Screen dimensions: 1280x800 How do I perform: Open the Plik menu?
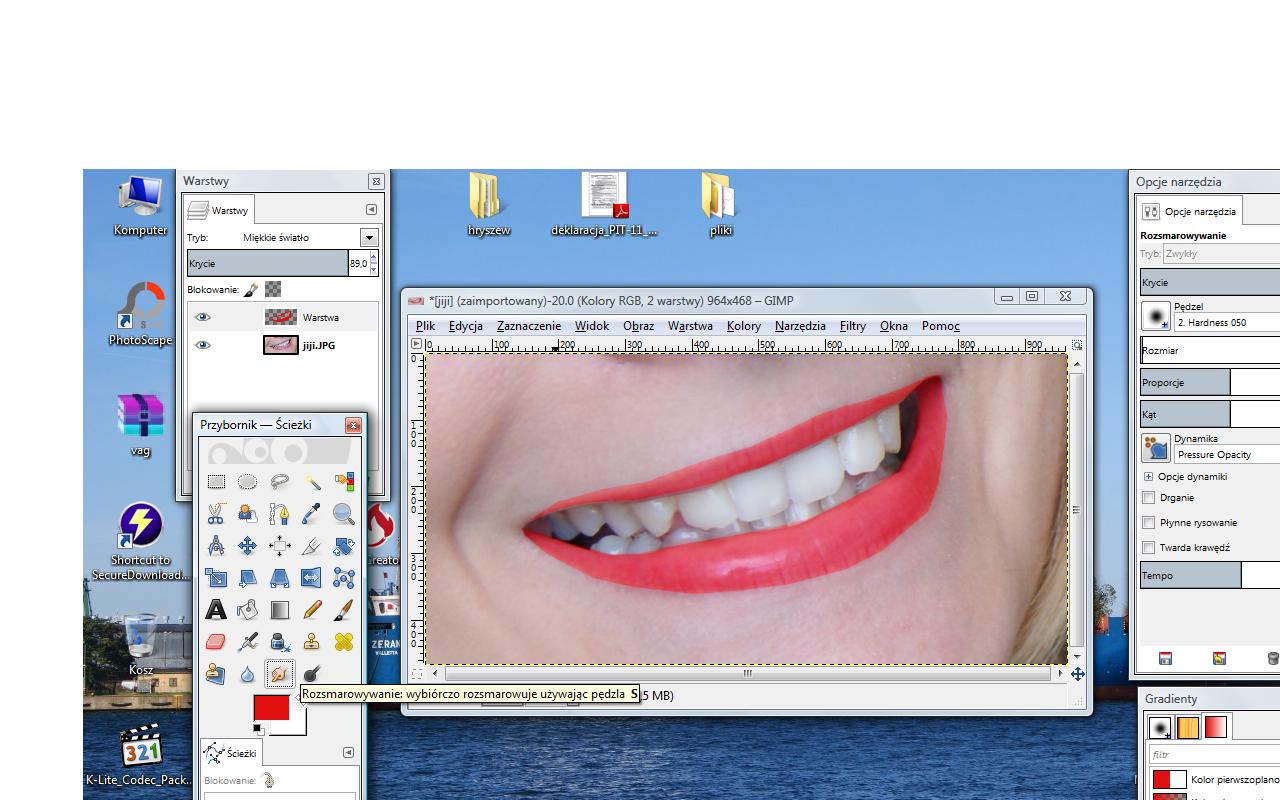tap(425, 326)
